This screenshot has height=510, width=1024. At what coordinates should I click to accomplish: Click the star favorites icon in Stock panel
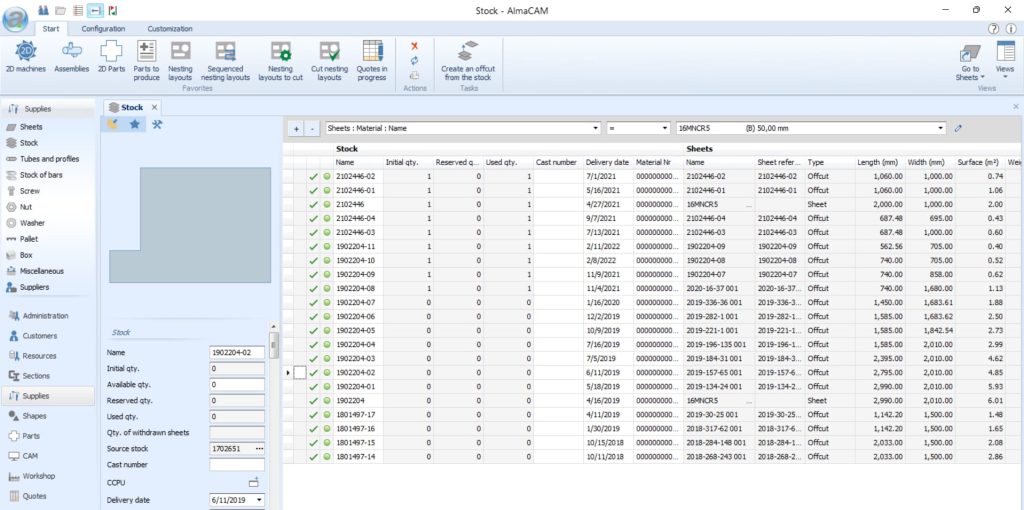coord(135,124)
